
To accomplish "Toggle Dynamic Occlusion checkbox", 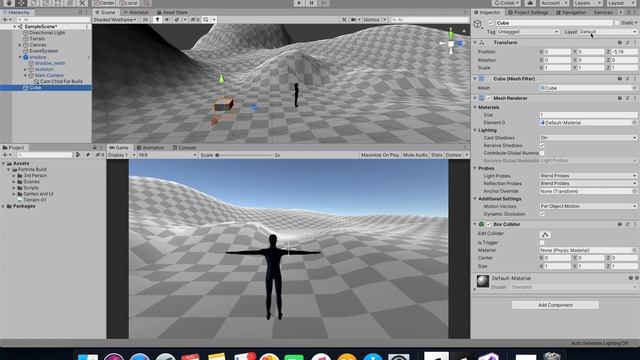I will pyautogui.click(x=542, y=214).
